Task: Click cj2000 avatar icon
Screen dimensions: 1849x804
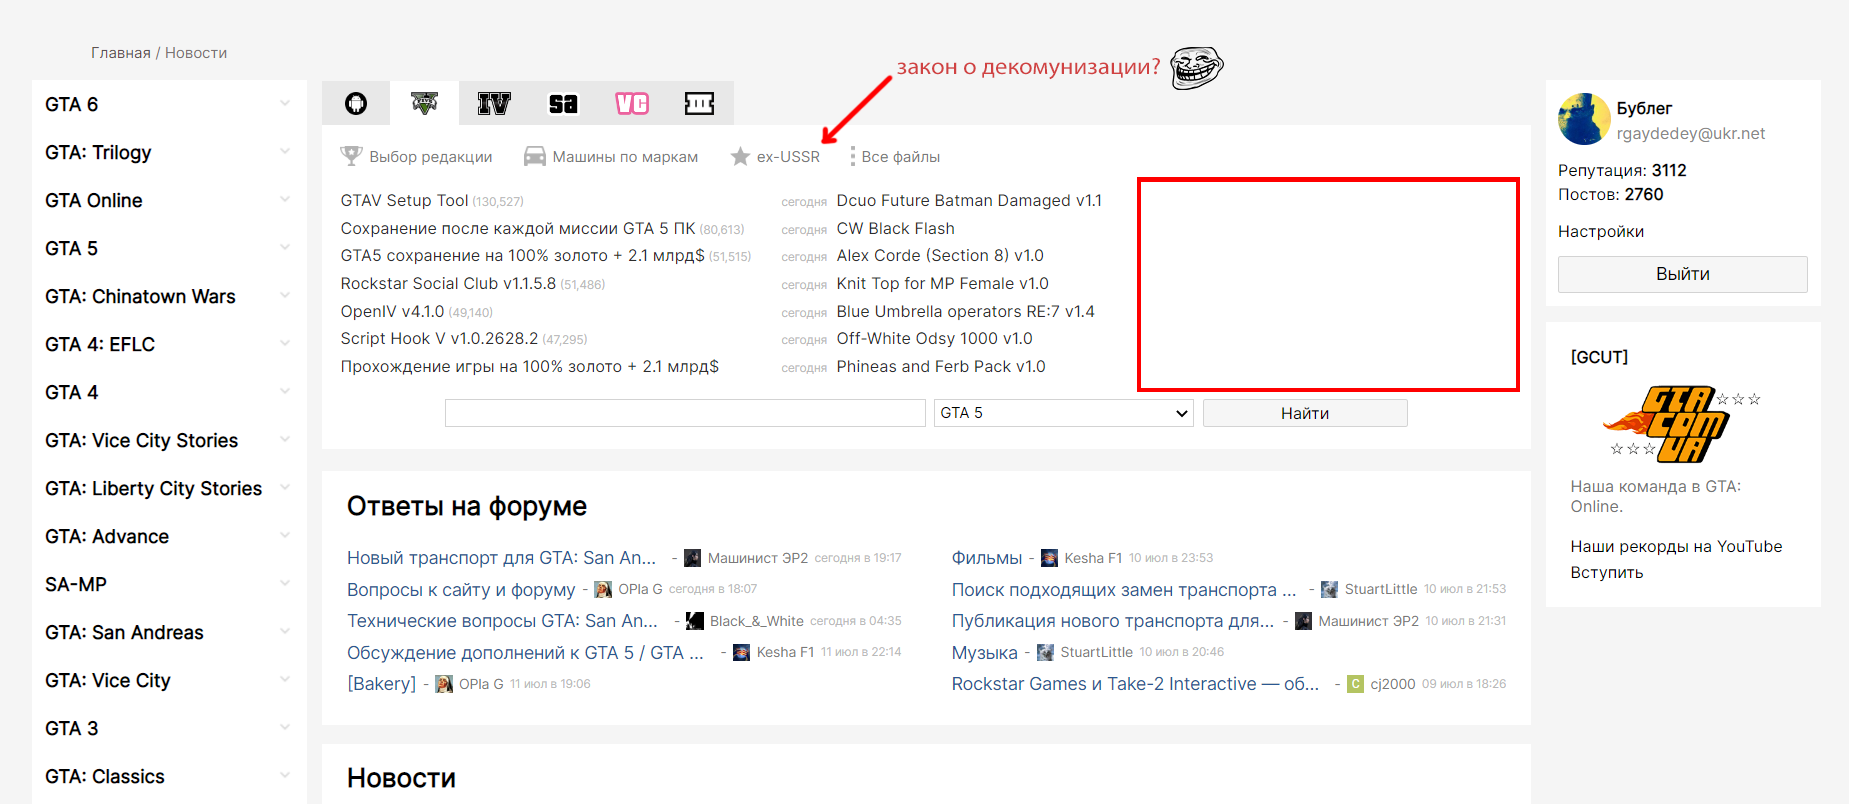Action: 1355,684
